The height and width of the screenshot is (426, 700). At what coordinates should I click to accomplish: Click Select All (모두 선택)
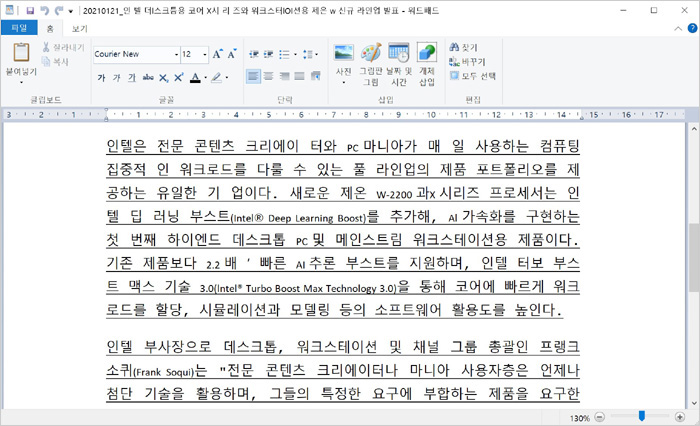click(x=473, y=76)
